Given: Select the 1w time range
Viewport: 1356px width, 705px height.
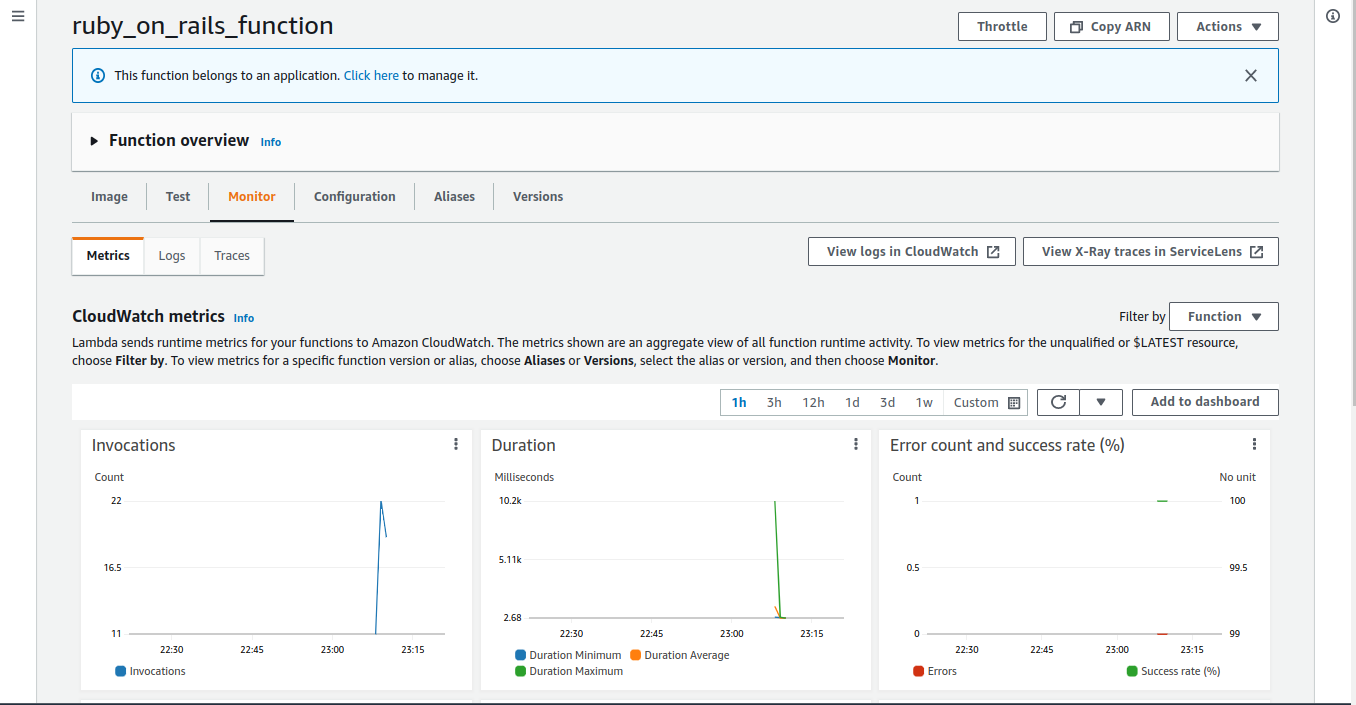Looking at the screenshot, I should (x=924, y=402).
